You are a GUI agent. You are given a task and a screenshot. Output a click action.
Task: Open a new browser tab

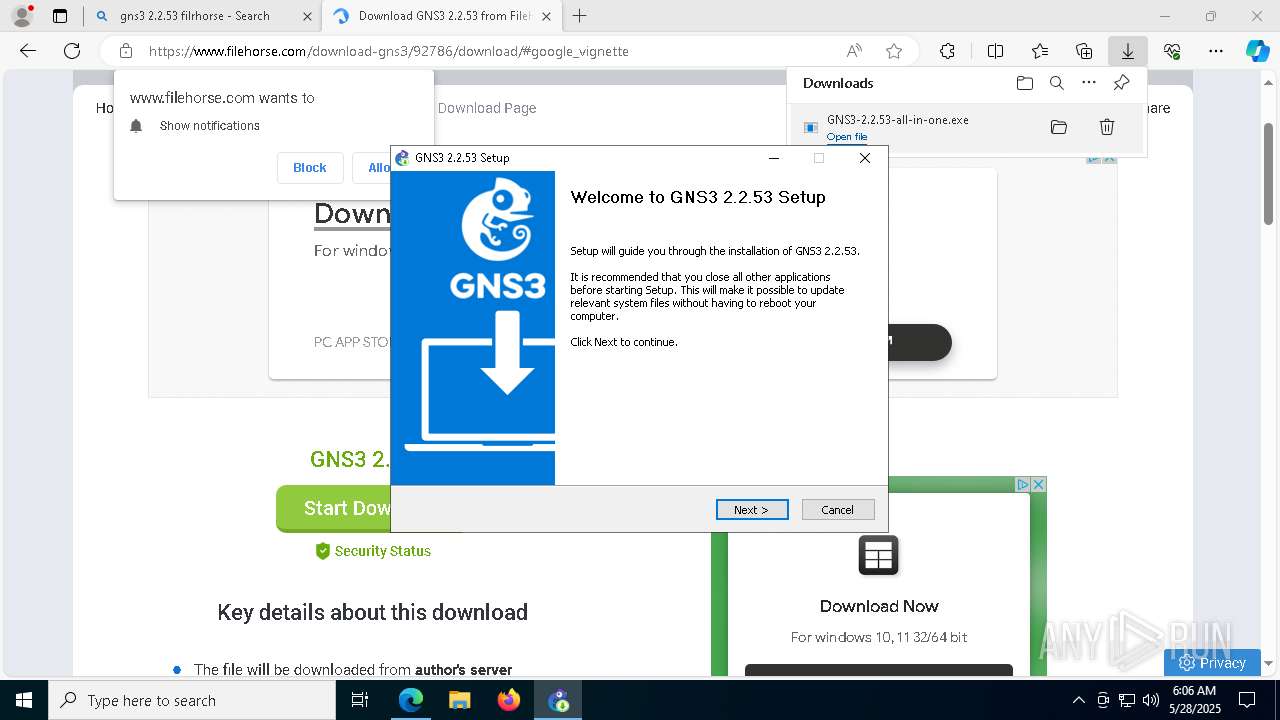[579, 16]
